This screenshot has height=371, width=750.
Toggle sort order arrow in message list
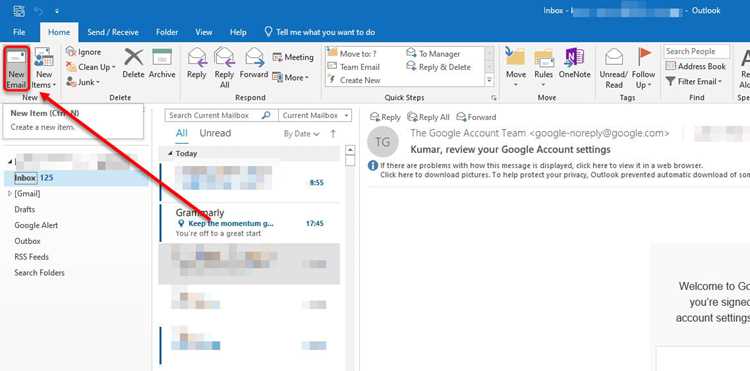tap(333, 134)
